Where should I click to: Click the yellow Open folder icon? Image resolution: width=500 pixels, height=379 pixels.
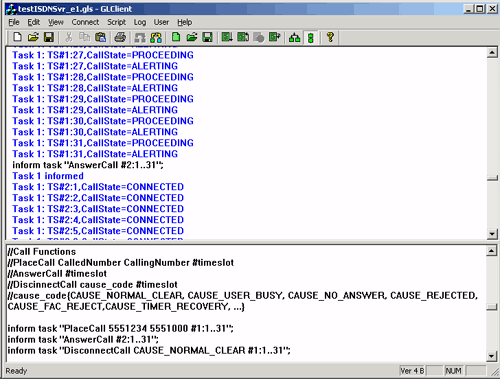tap(33, 37)
